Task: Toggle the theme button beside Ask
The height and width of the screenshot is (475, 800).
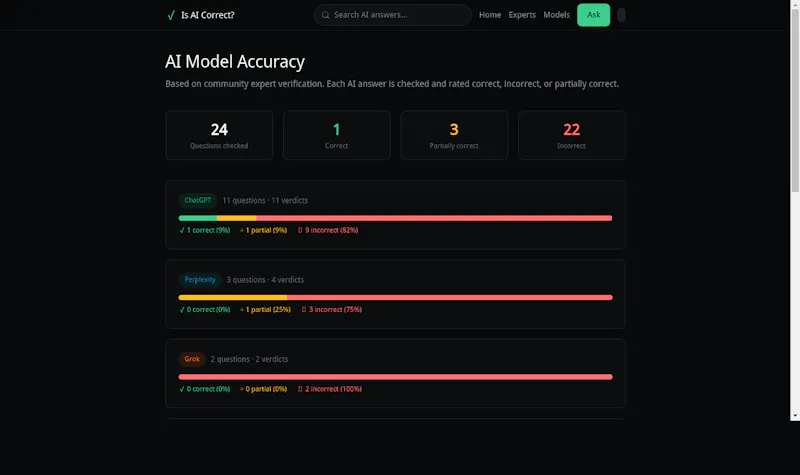Action: (621, 15)
